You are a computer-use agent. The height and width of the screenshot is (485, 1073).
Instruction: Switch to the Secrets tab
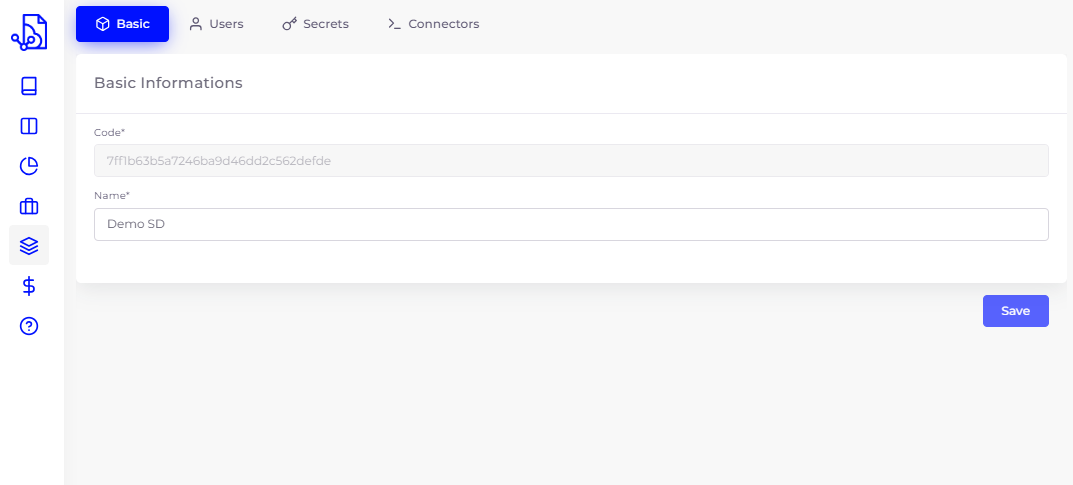point(326,24)
